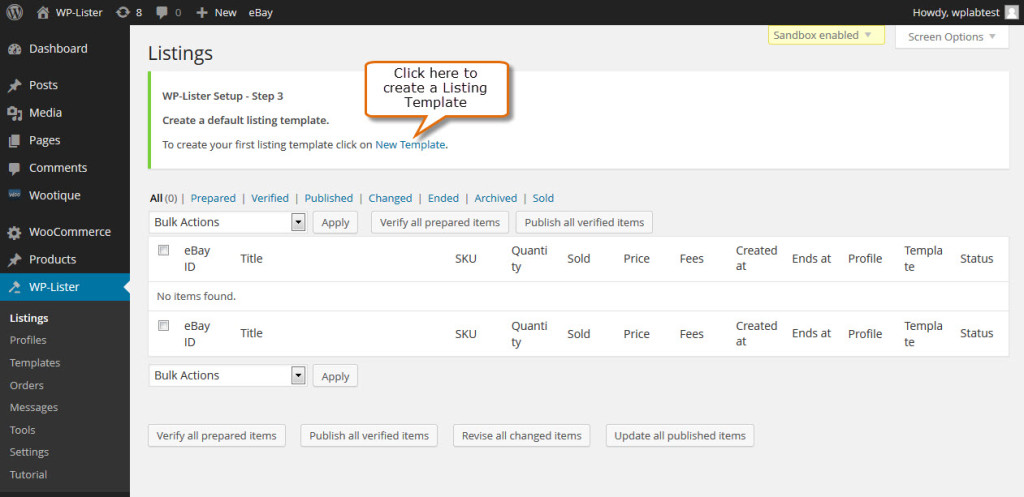Viewport: 1024px width, 497px height.
Task: Click the Status column header in top row
Action: (976, 259)
